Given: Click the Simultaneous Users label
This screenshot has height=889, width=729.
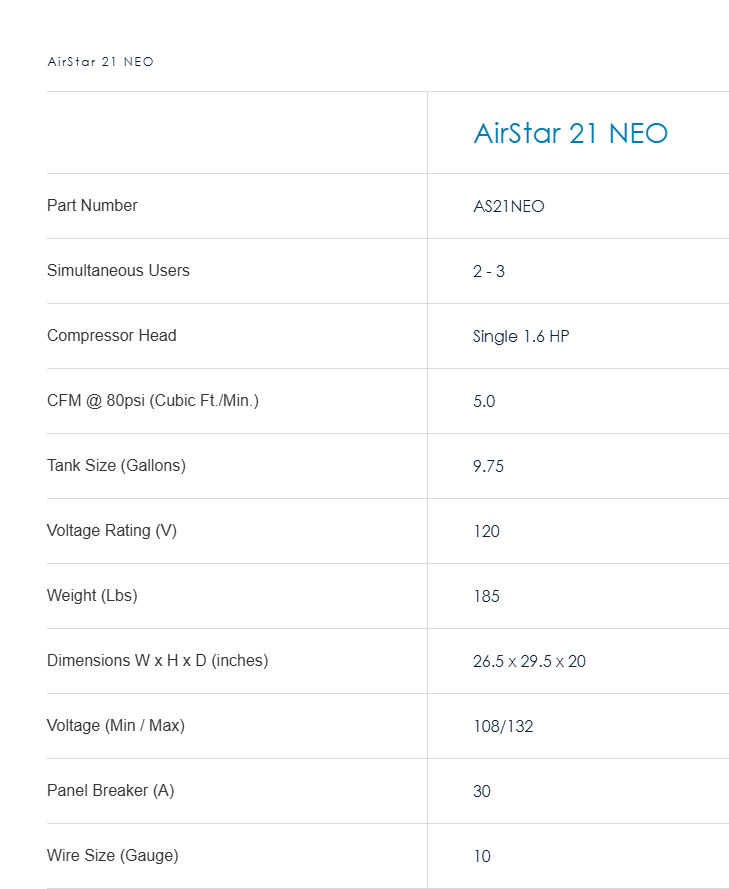Looking at the screenshot, I should click(x=118, y=270).
